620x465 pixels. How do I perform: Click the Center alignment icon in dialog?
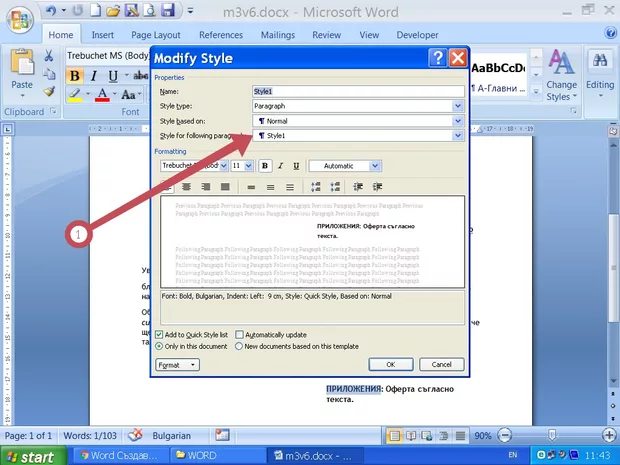[x=186, y=186]
